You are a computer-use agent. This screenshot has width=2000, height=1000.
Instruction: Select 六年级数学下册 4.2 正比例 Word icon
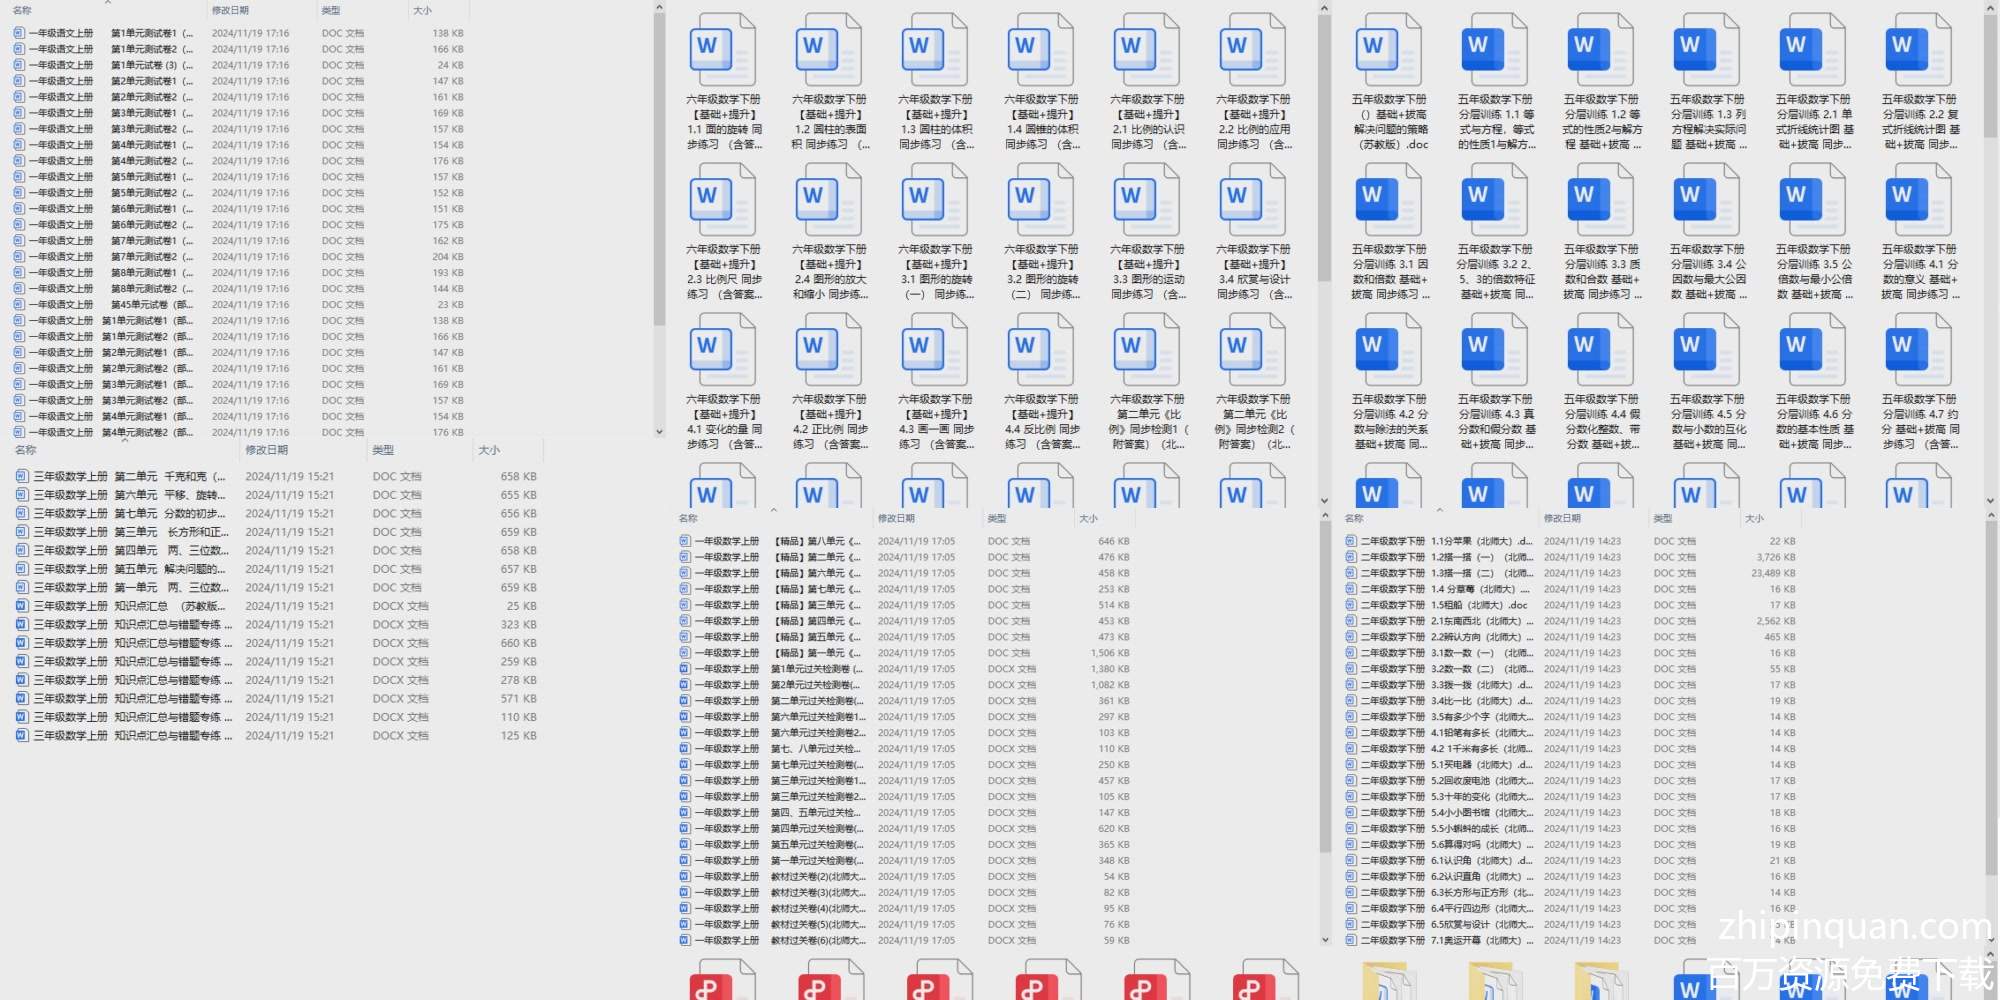[829, 351]
